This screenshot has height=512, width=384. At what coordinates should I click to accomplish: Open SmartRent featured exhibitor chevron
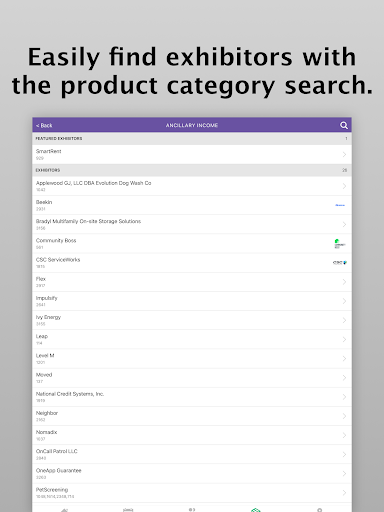pos(344,154)
